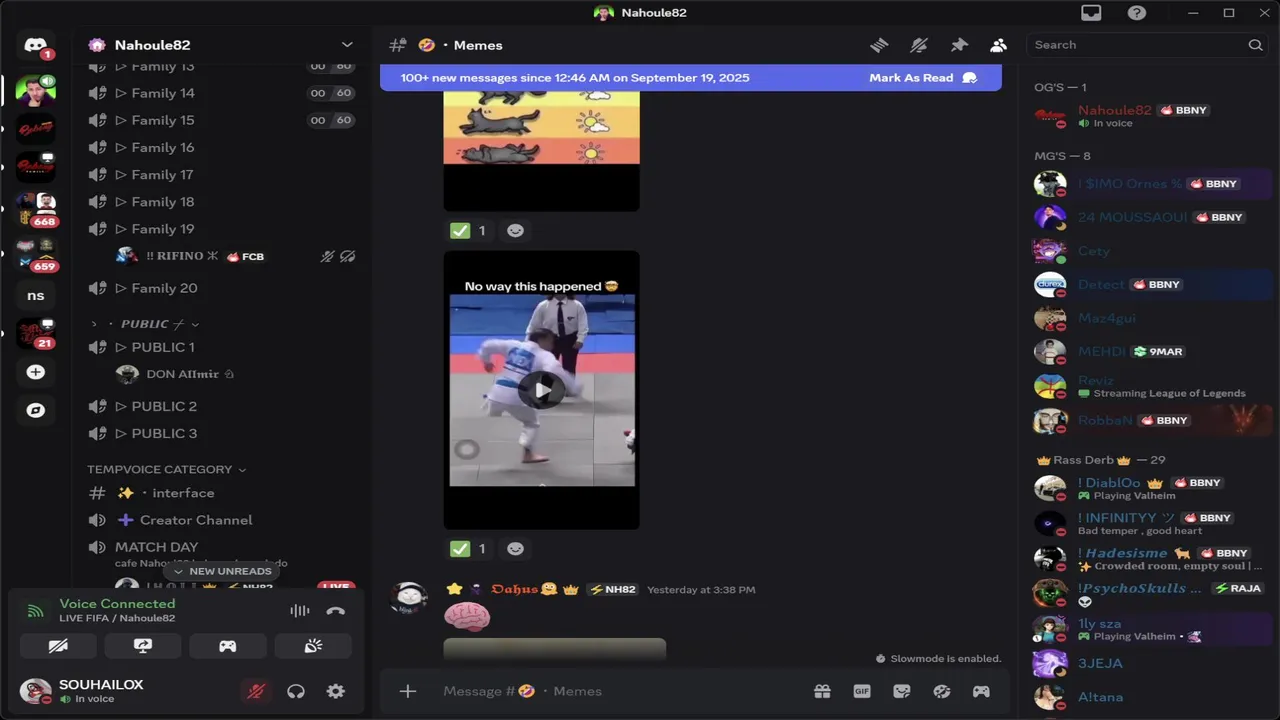Open sticker picker
1280x720 pixels.
click(902, 691)
